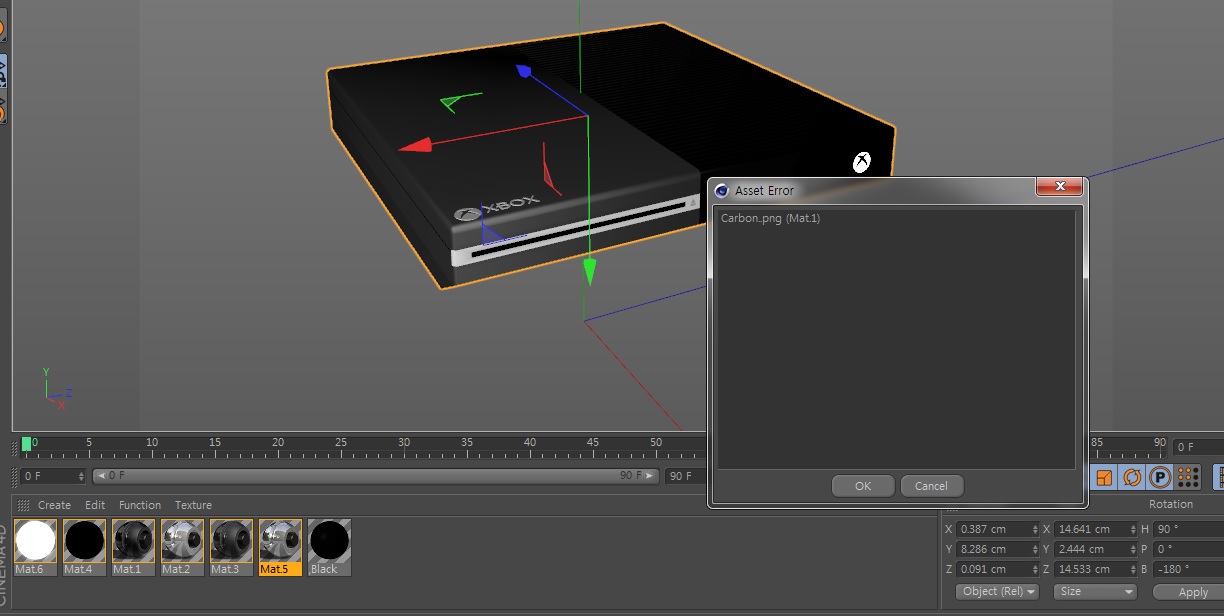Open the Function menu in material manager

tap(140, 505)
